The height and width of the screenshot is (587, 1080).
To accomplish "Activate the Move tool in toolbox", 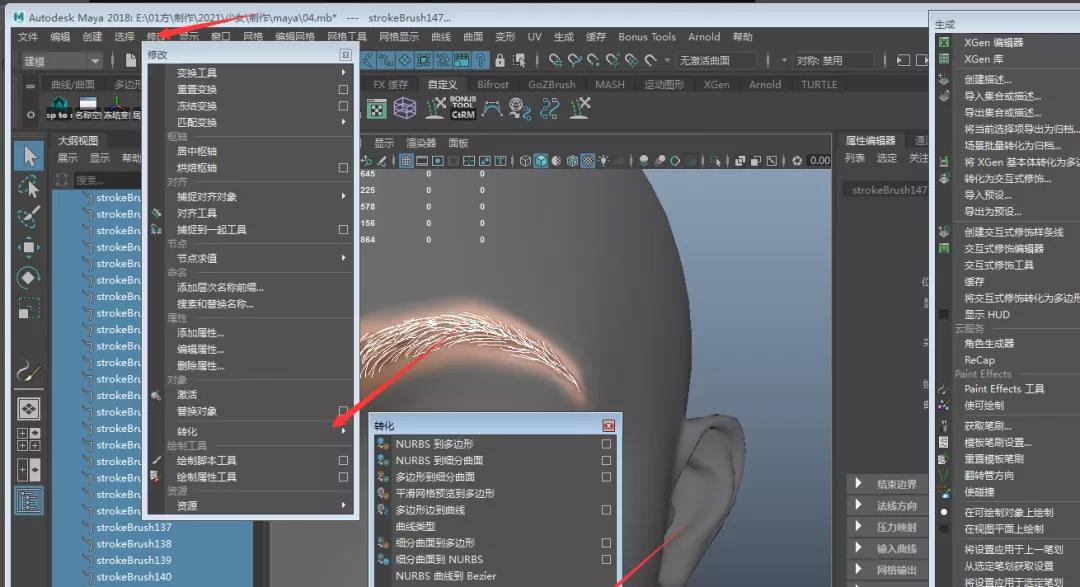I will (x=29, y=247).
